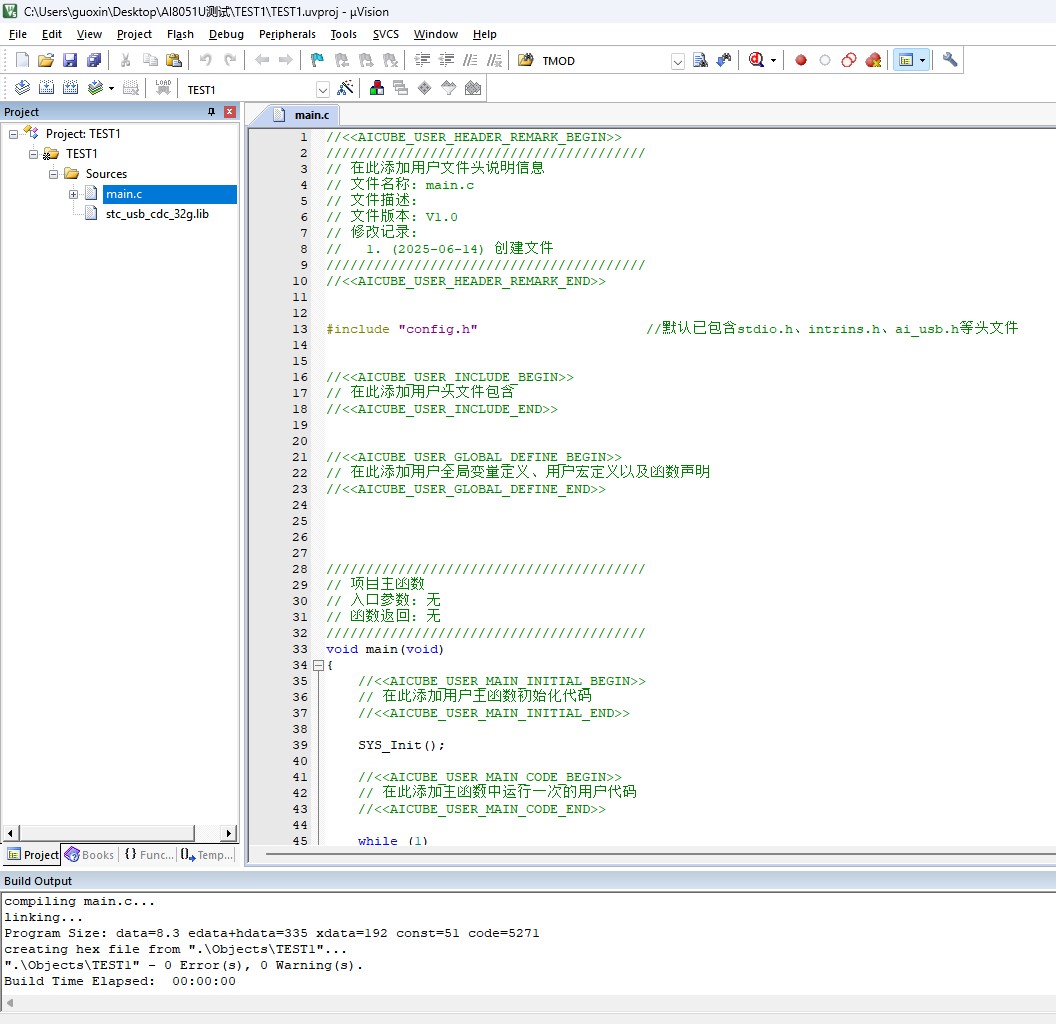Select stc_usb_cdc_32g.lib in project tree
1056x1024 pixels.
[x=157, y=214]
